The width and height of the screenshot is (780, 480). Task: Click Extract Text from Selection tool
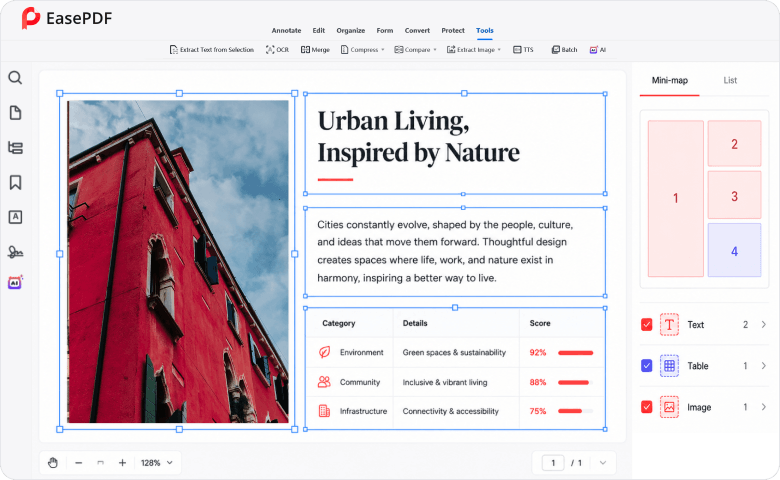[x=212, y=50]
